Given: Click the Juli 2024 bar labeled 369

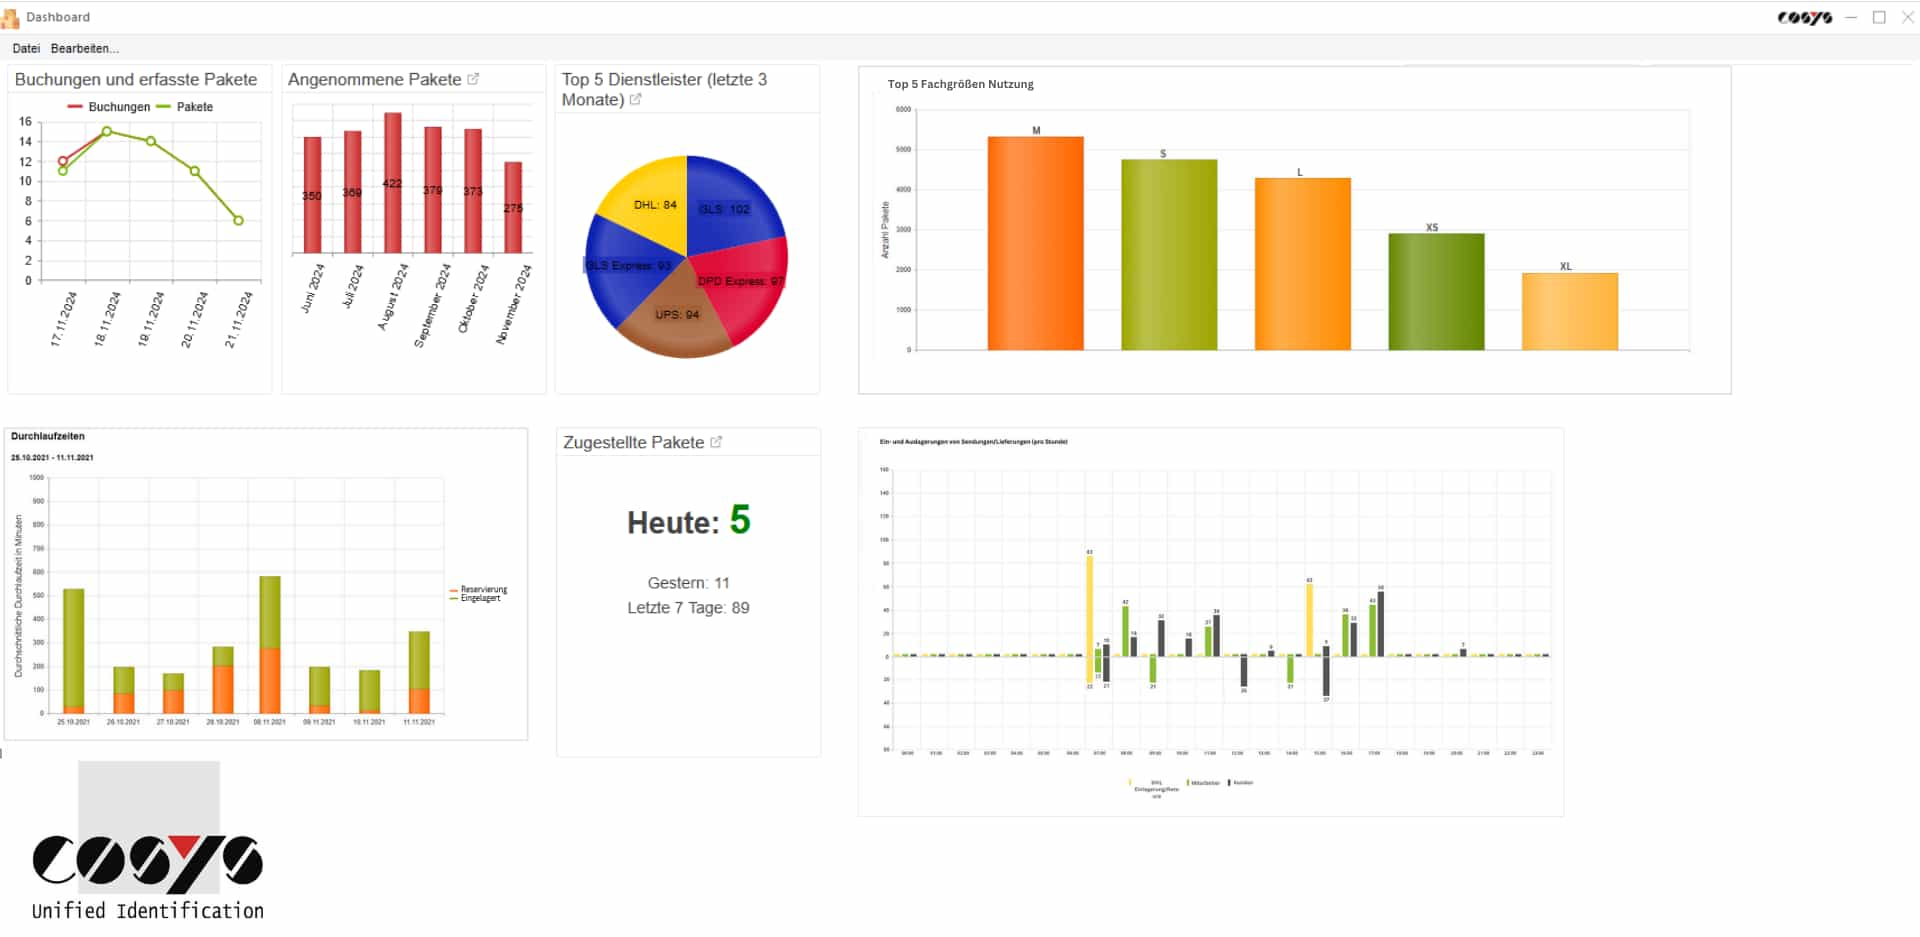Looking at the screenshot, I should click(x=352, y=192).
